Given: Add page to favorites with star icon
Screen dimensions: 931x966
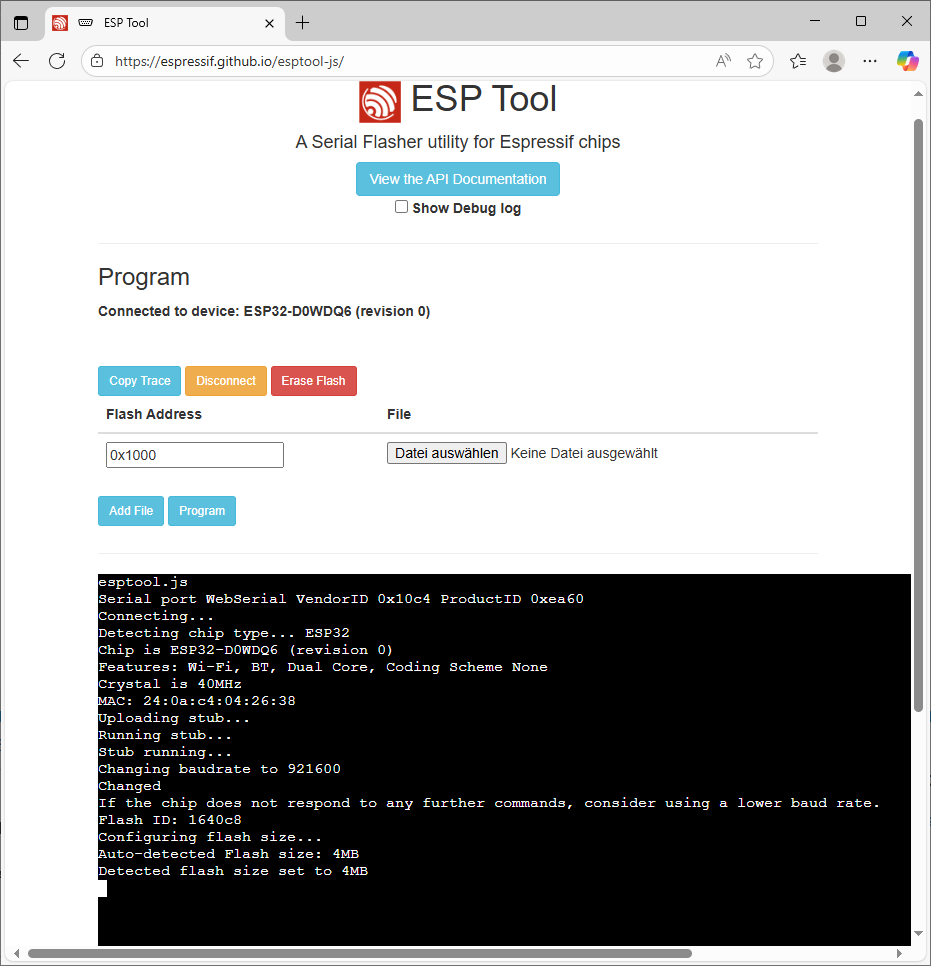Looking at the screenshot, I should point(755,61).
